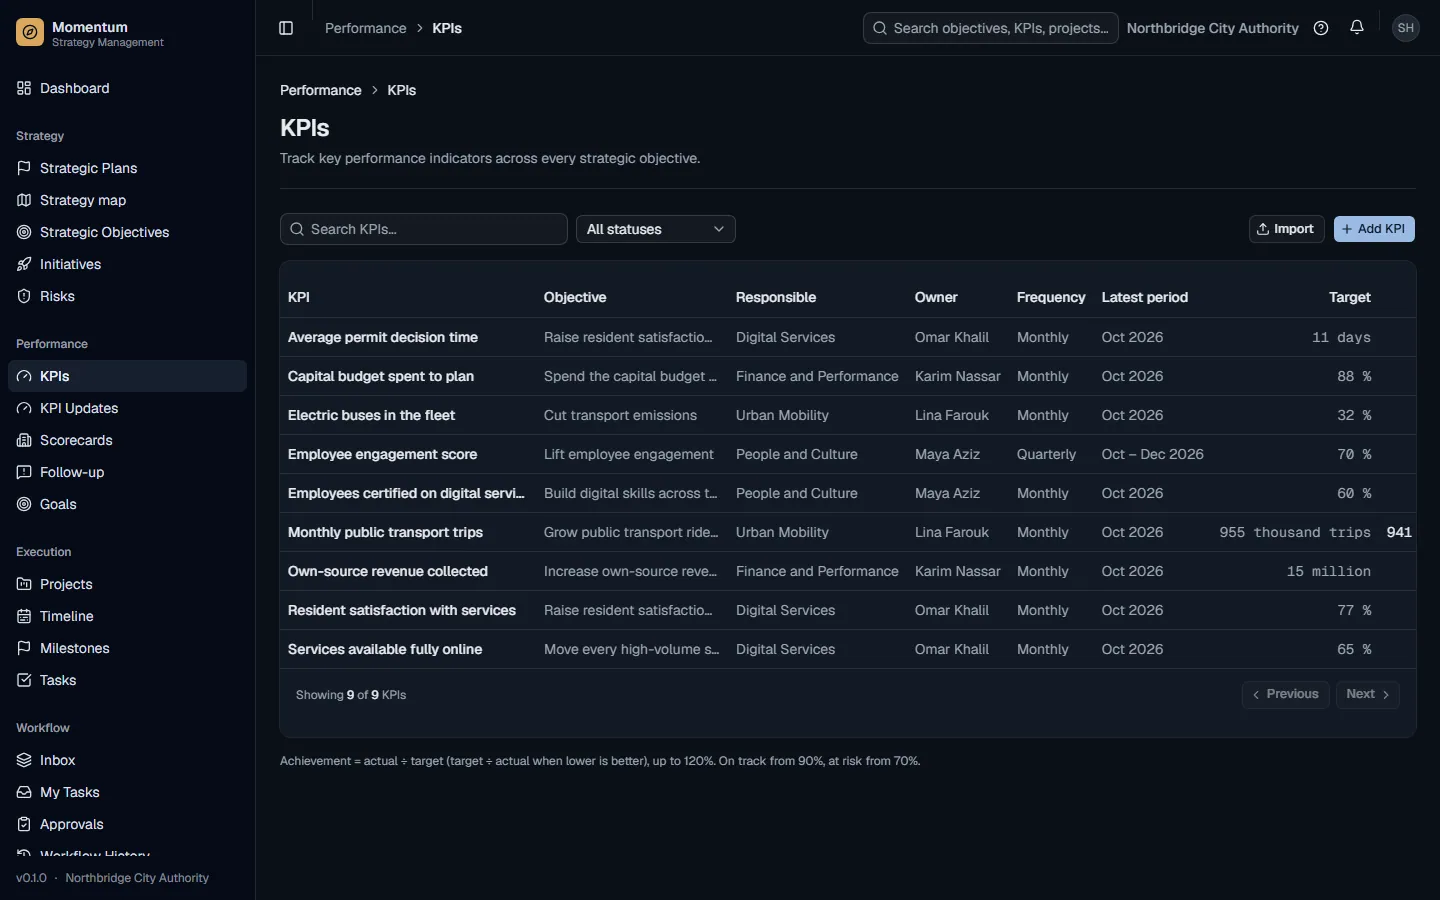Viewport: 1440px width, 900px height.
Task: Click Performance in the top bar breadcrumb
Action: click(x=365, y=28)
